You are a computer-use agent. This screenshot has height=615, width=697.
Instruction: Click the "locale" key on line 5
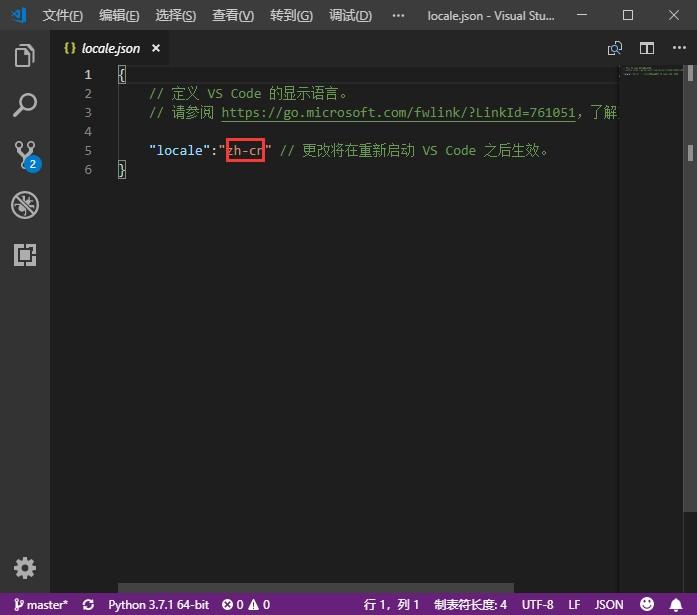coord(179,151)
